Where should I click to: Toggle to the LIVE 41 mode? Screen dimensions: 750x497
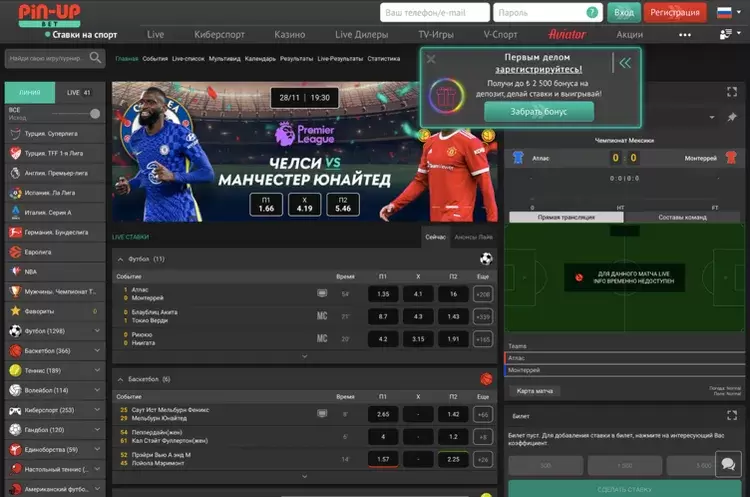click(78, 92)
